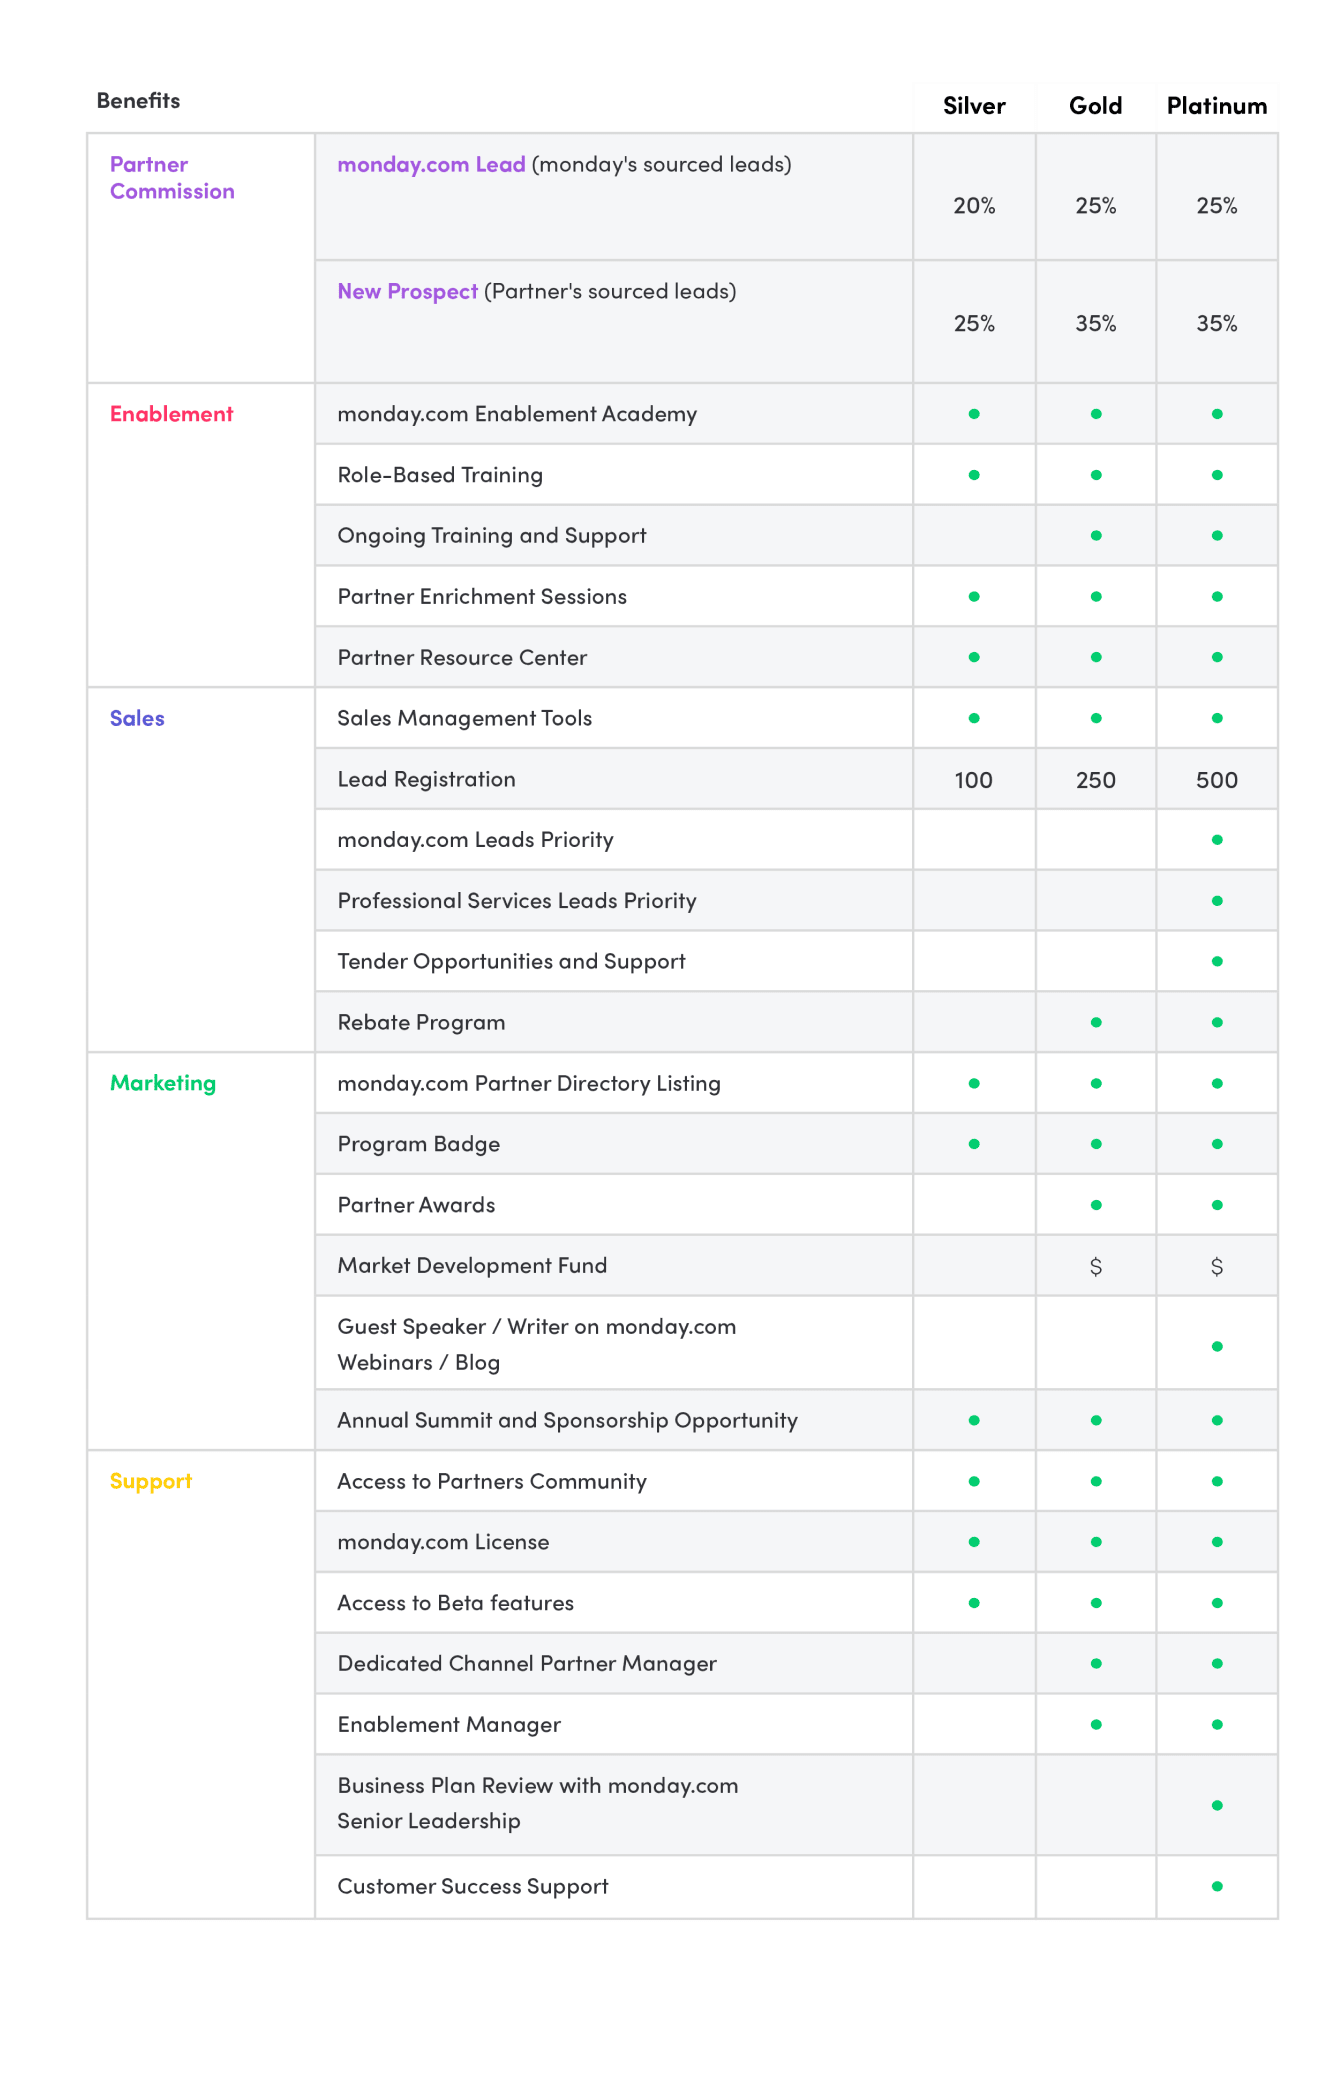Click the Platinum Market Development Fund dollar sign

tap(1217, 1267)
